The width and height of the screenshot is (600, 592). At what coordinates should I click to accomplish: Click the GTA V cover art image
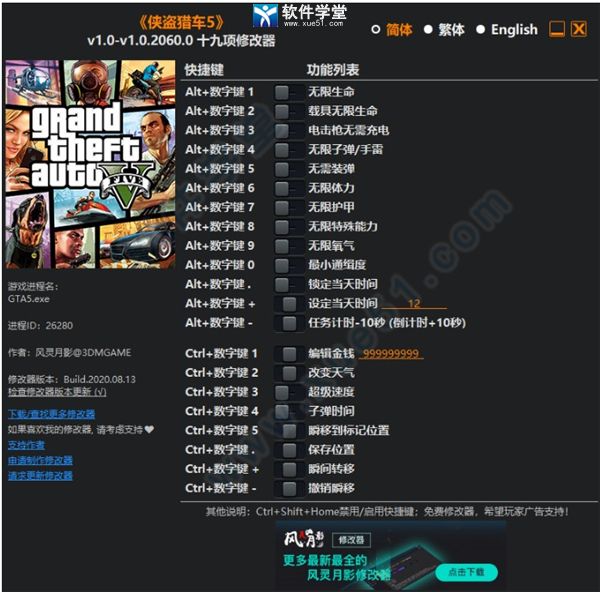[90, 165]
